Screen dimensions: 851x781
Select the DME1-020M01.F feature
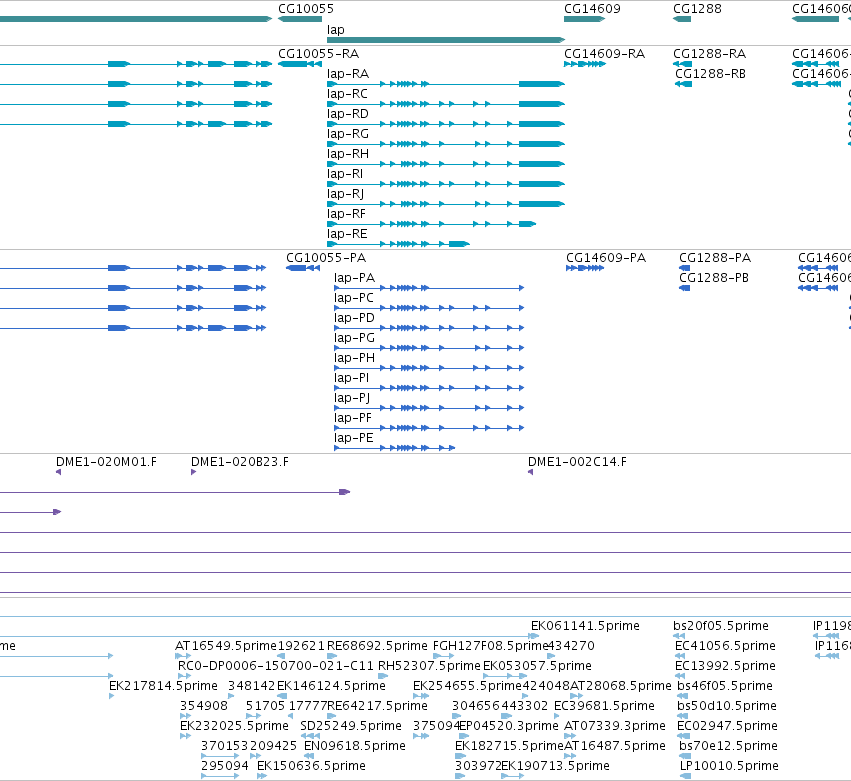pyautogui.click(x=59, y=472)
